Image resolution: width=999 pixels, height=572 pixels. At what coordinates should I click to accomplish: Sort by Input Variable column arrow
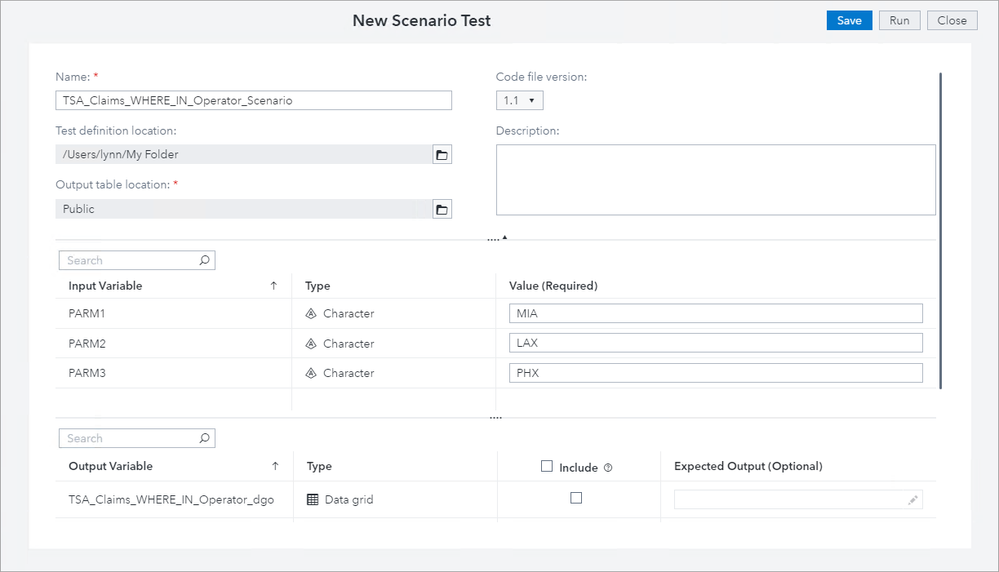coord(274,286)
